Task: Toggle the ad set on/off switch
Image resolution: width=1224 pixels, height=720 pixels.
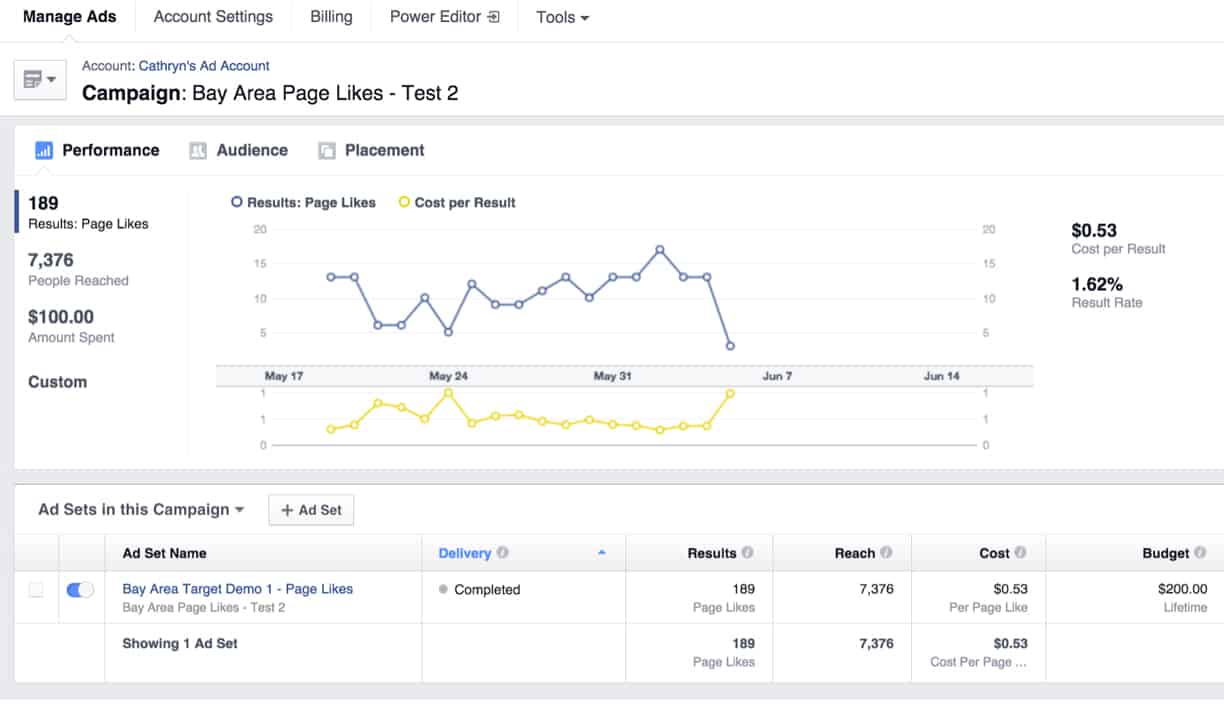Action: pyautogui.click(x=81, y=590)
